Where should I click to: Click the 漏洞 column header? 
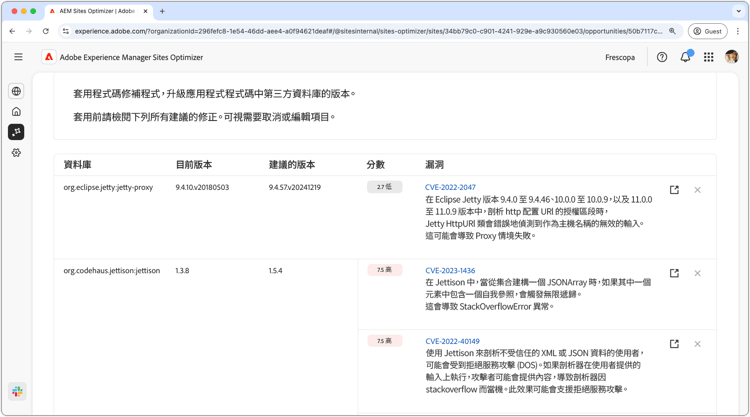434,165
